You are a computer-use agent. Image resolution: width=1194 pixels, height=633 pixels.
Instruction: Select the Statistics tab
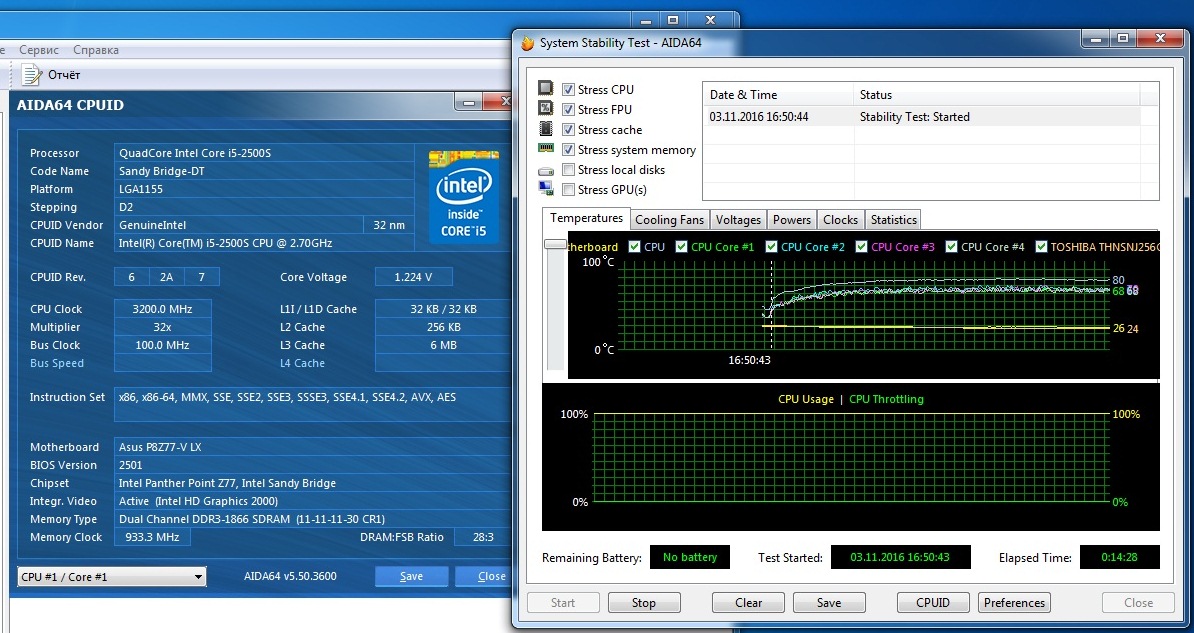click(x=893, y=219)
